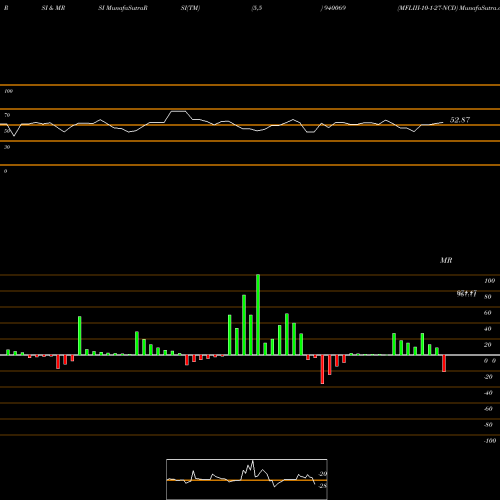
Task: Click the RSI axis label 100
Action: (9, 91)
